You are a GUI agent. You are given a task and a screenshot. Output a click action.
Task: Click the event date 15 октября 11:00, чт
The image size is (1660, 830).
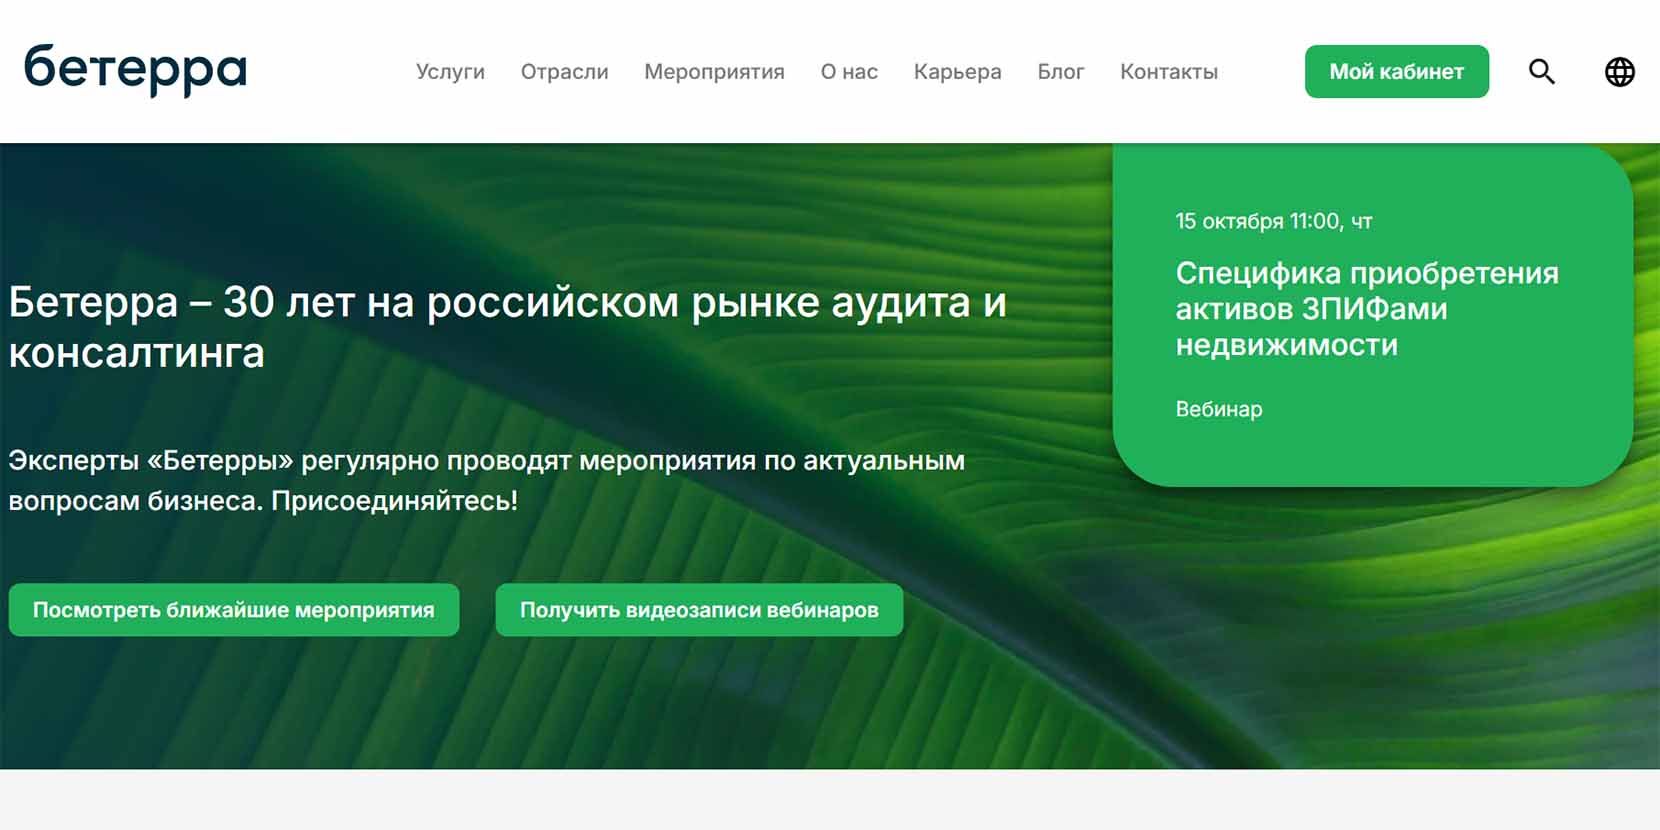[x=1273, y=221]
